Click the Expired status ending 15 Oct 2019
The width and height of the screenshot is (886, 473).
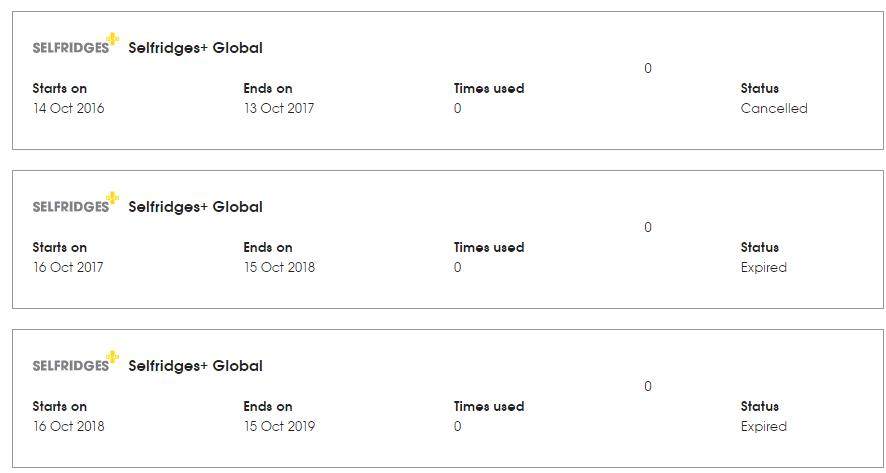coord(763,426)
